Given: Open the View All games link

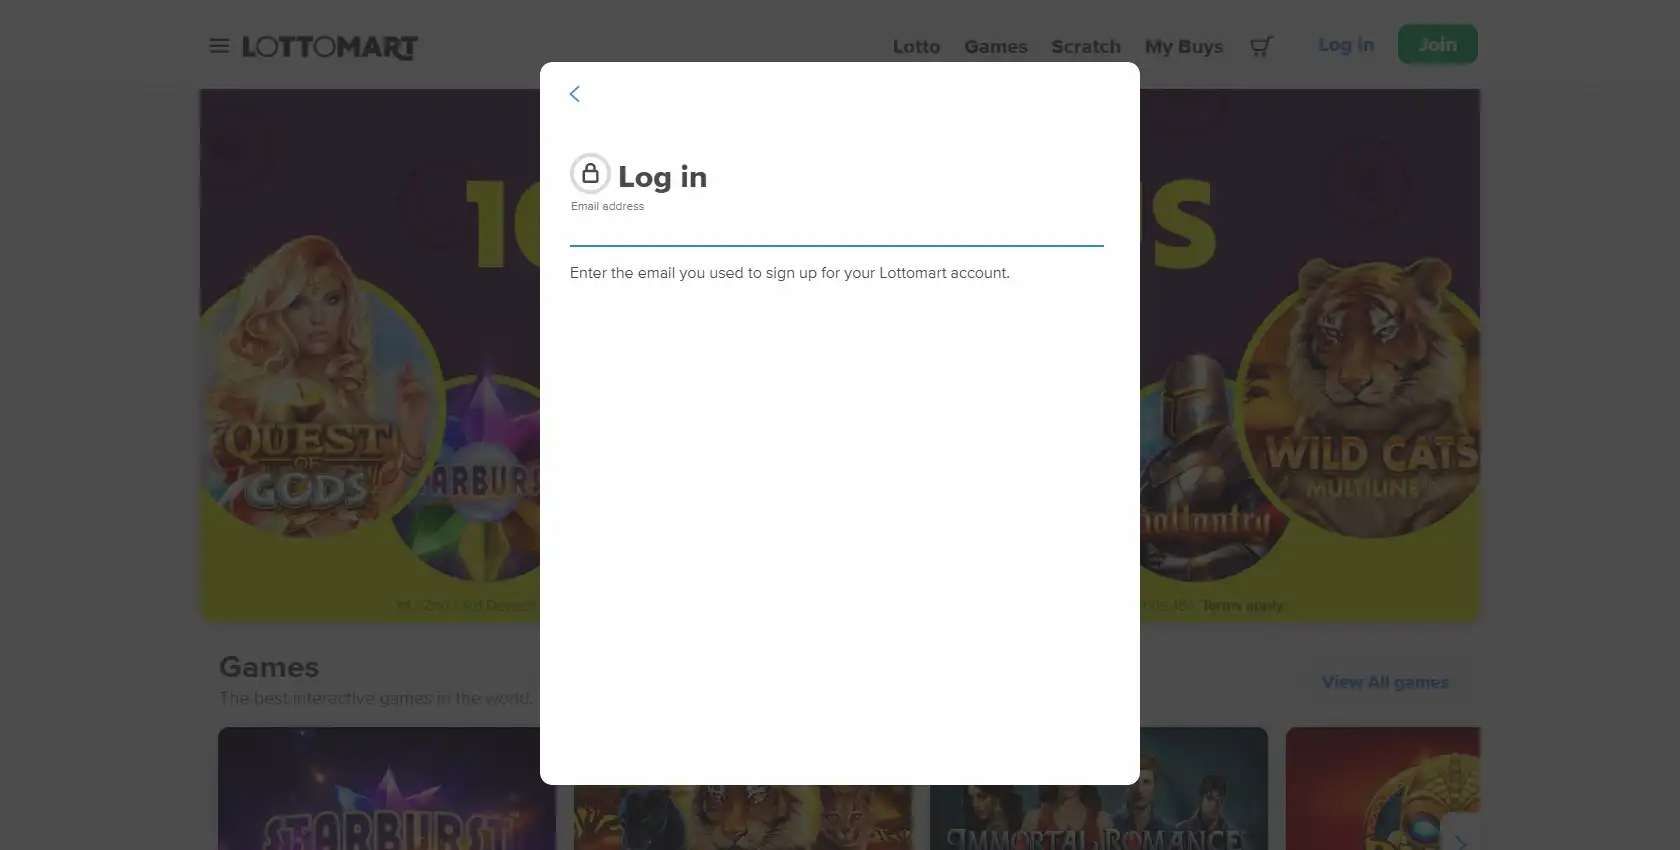Looking at the screenshot, I should (1384, 682).
